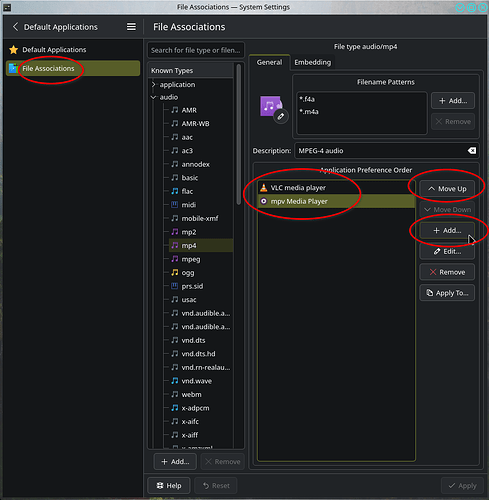The height and width of the screenshot is (500, 489).
Task: Click the window menu icon in titlebar
Action: [7, 7]
